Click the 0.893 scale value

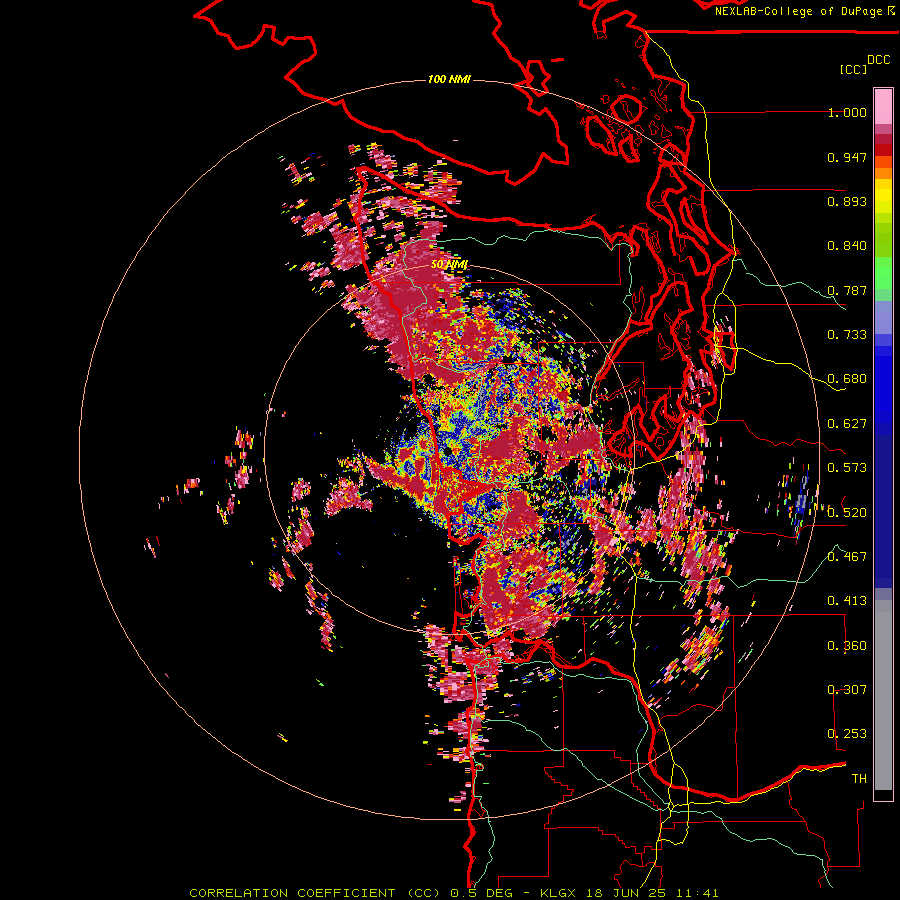pyautogui.click(x=847, y=201)
